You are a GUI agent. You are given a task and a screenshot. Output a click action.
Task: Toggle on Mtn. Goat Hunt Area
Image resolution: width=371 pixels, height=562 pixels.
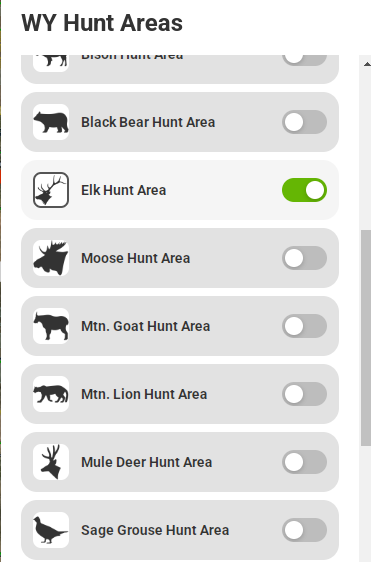[304, 326]
